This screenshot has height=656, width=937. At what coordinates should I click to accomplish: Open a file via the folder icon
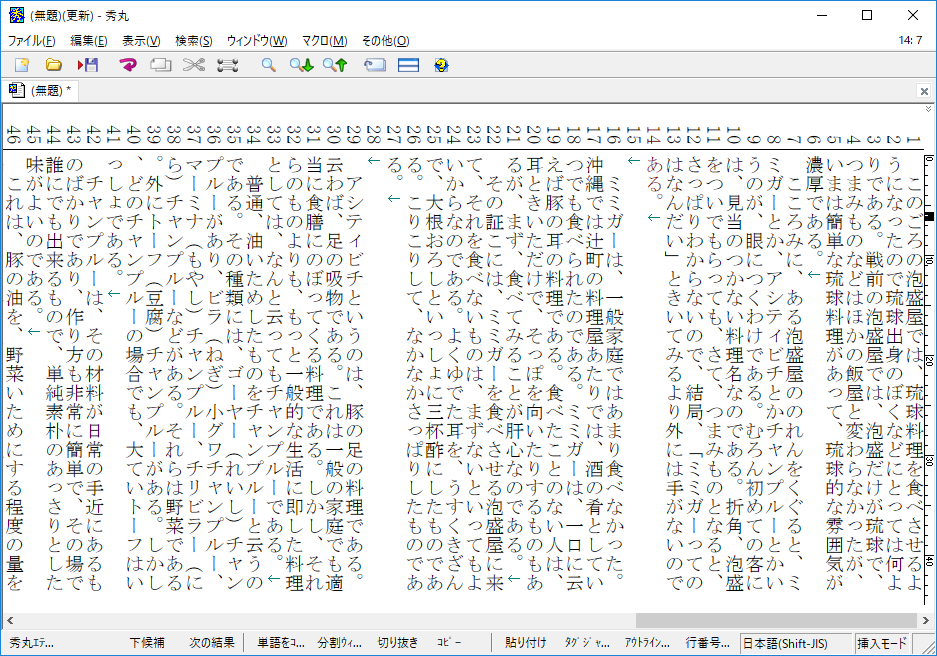(54, 65)
